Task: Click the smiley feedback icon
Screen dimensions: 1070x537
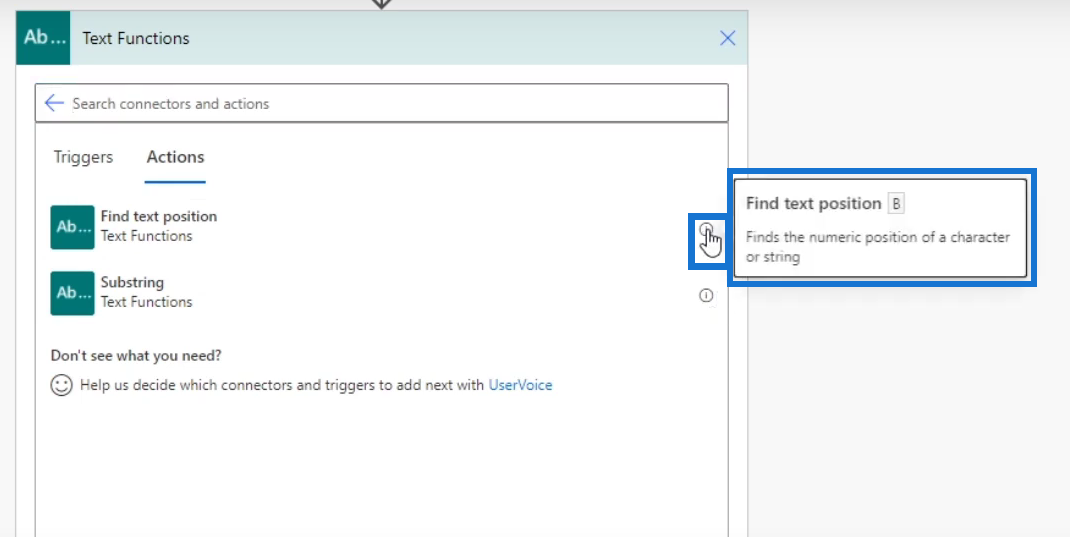Action: tap(61, 385)
